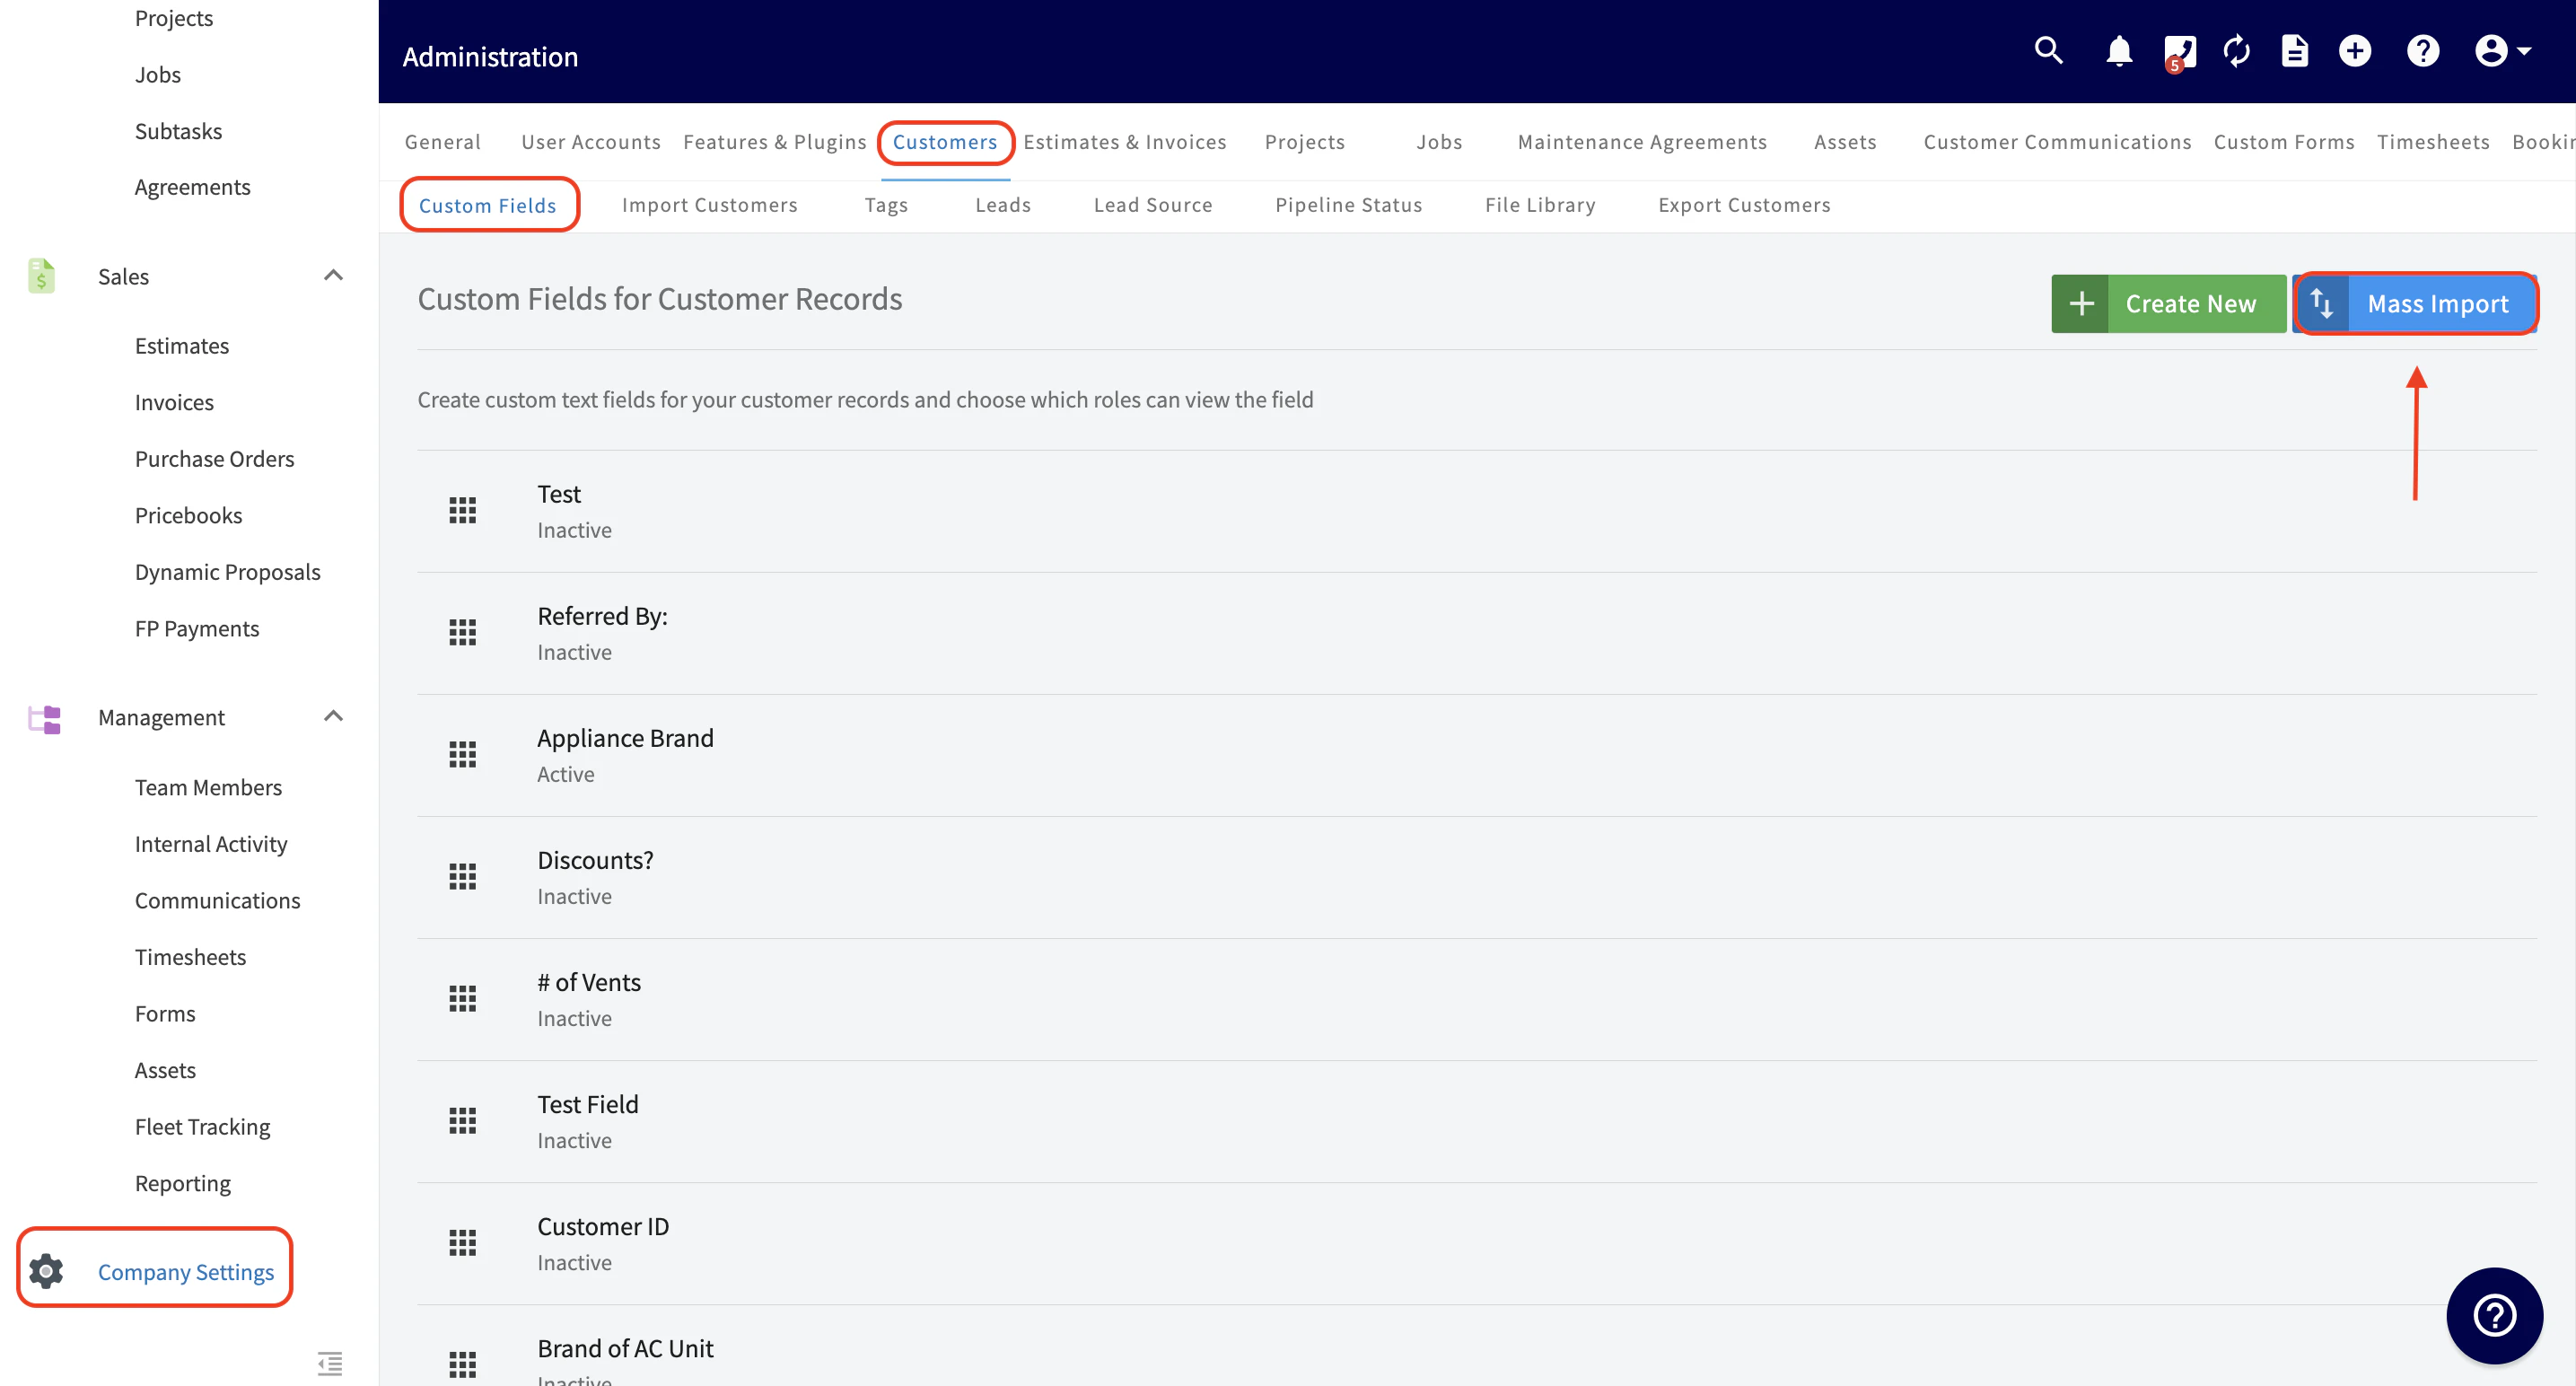Grab the drag handle for Brand of AC Unit
Screen dimensions: 2576x1386
[x=462, y=1364]
